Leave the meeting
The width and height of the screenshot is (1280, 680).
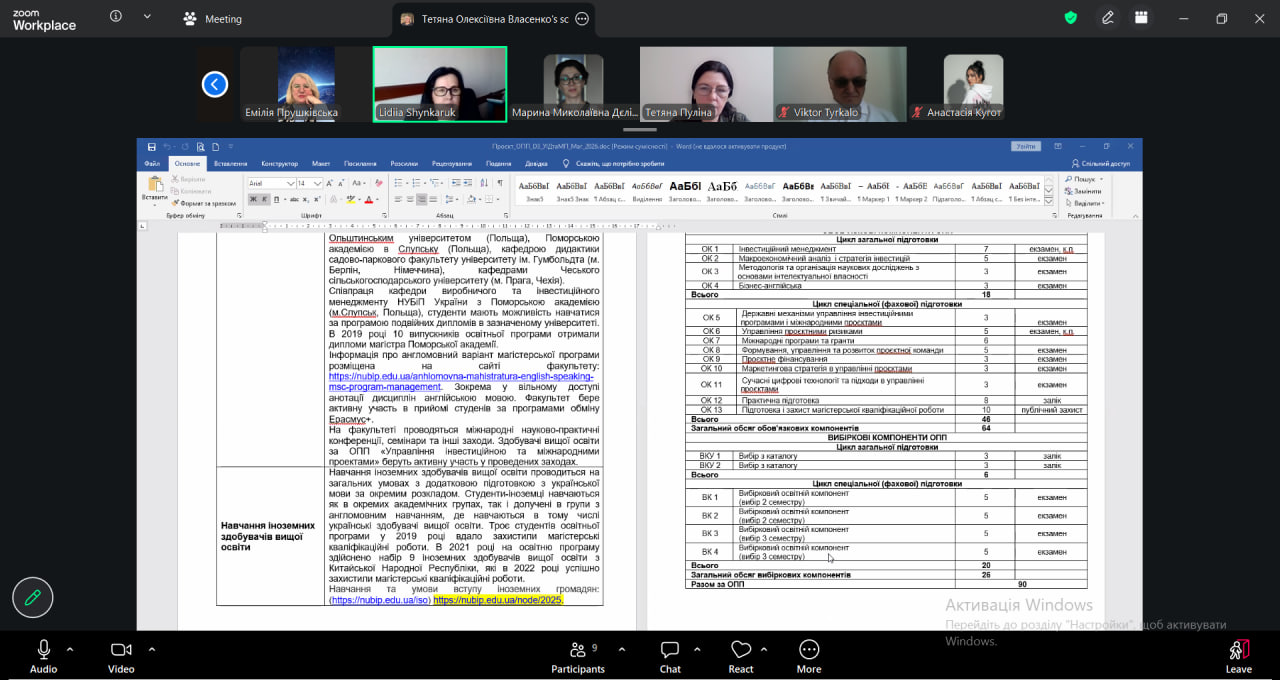pos(1238,656)
